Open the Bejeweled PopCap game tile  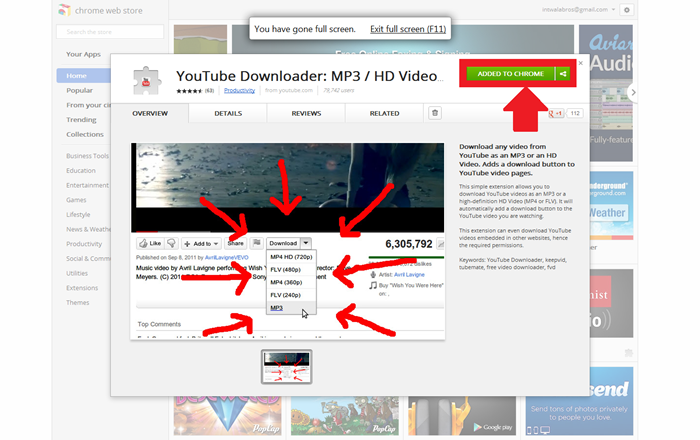[227, 415]
